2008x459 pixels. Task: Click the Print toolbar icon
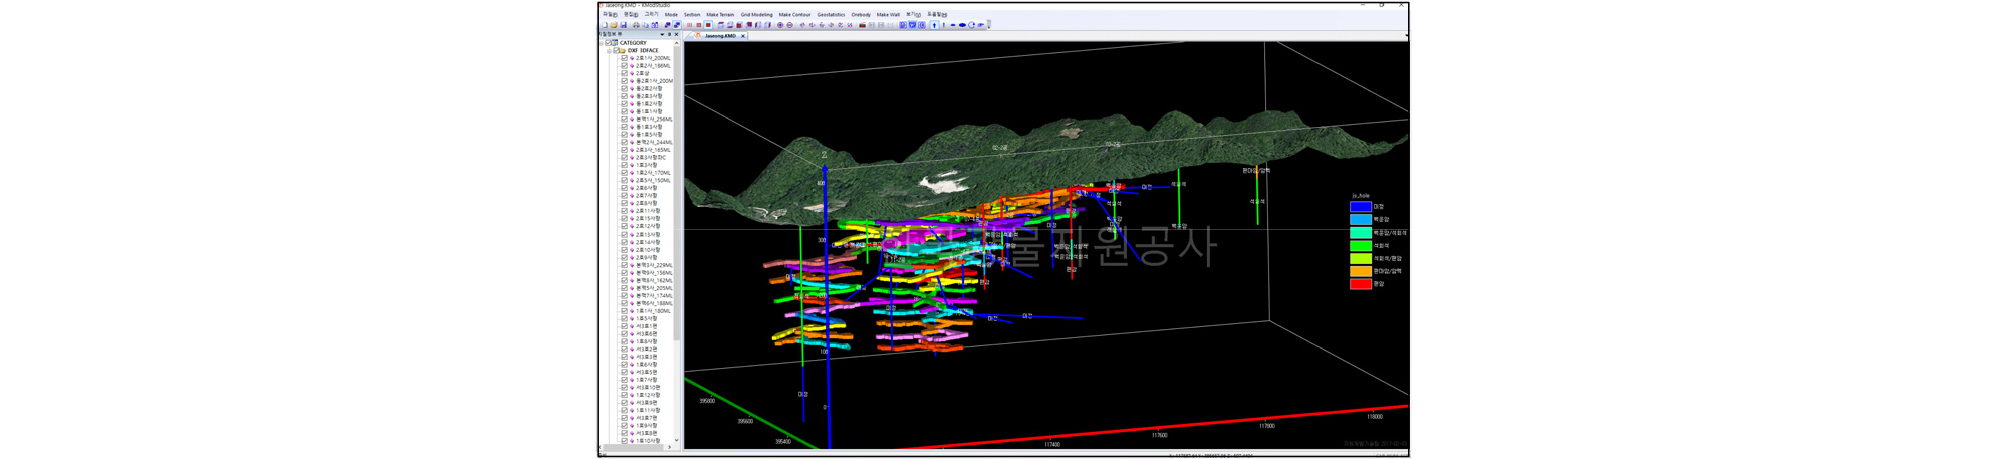(636, 25)
